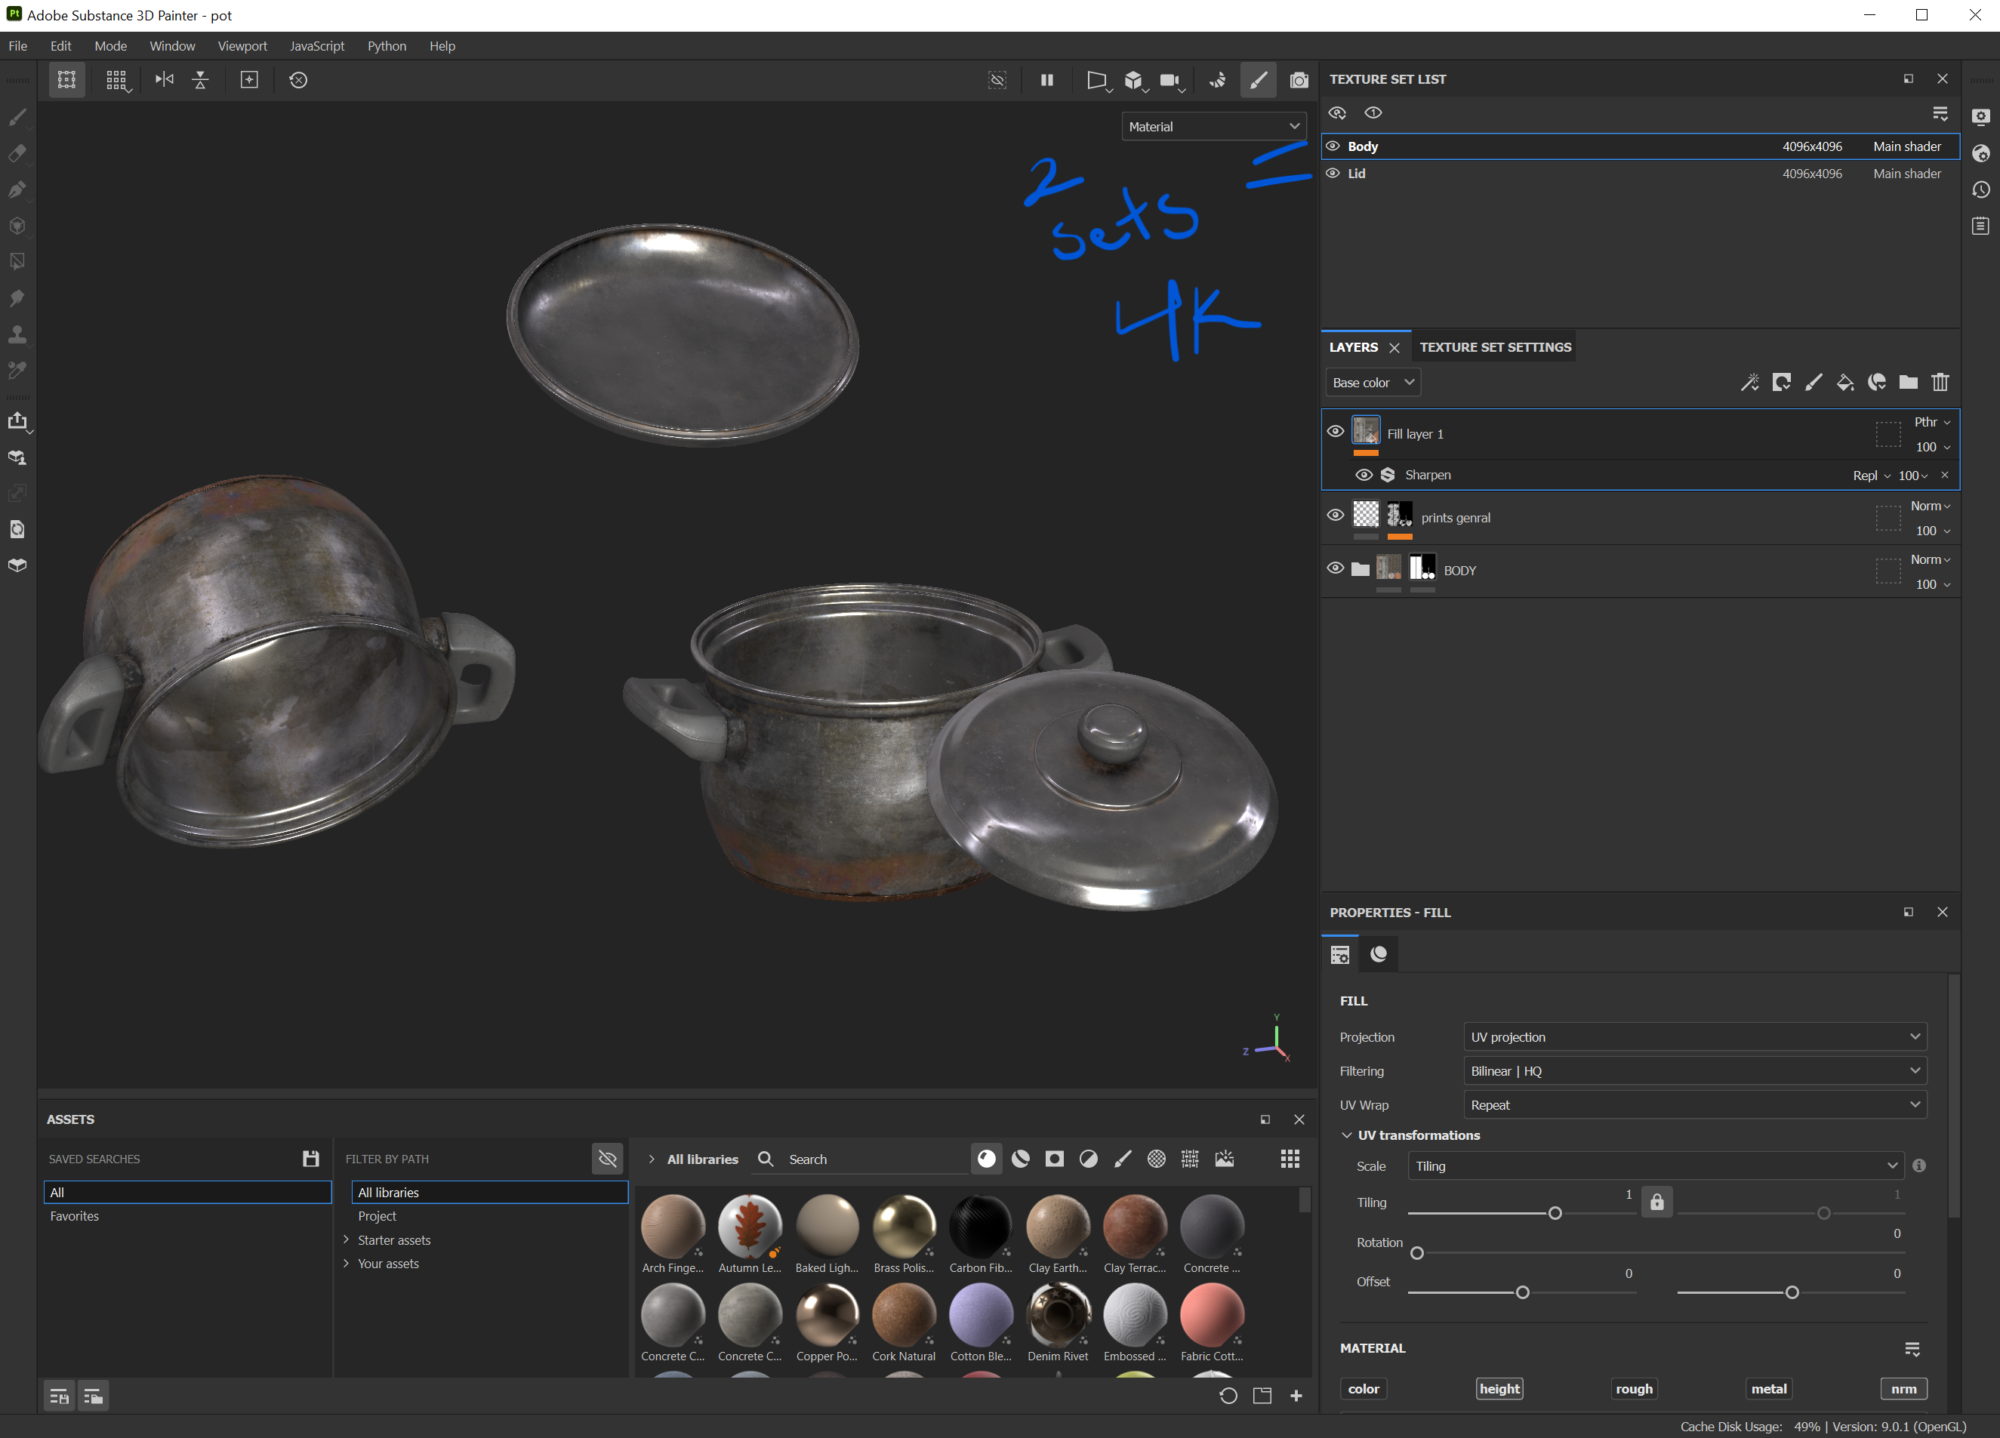Open the UV projection dropdown

click(x=1694, y=1037)
